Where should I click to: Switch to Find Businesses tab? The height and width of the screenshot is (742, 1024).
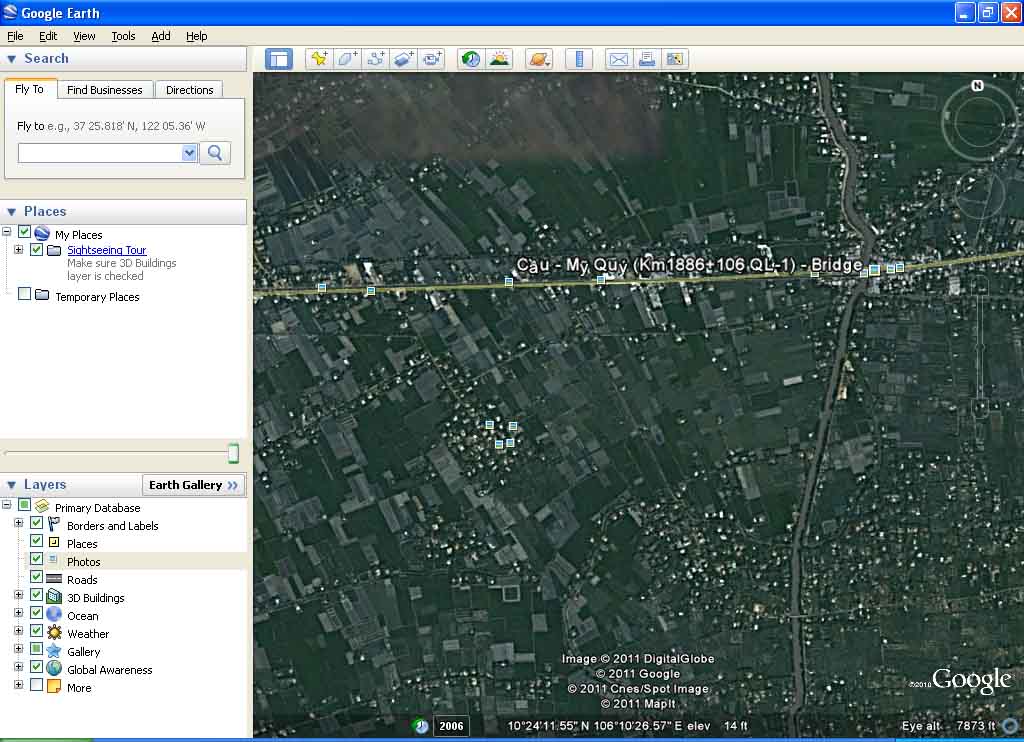pyautogui.click(x=104, y=89)
